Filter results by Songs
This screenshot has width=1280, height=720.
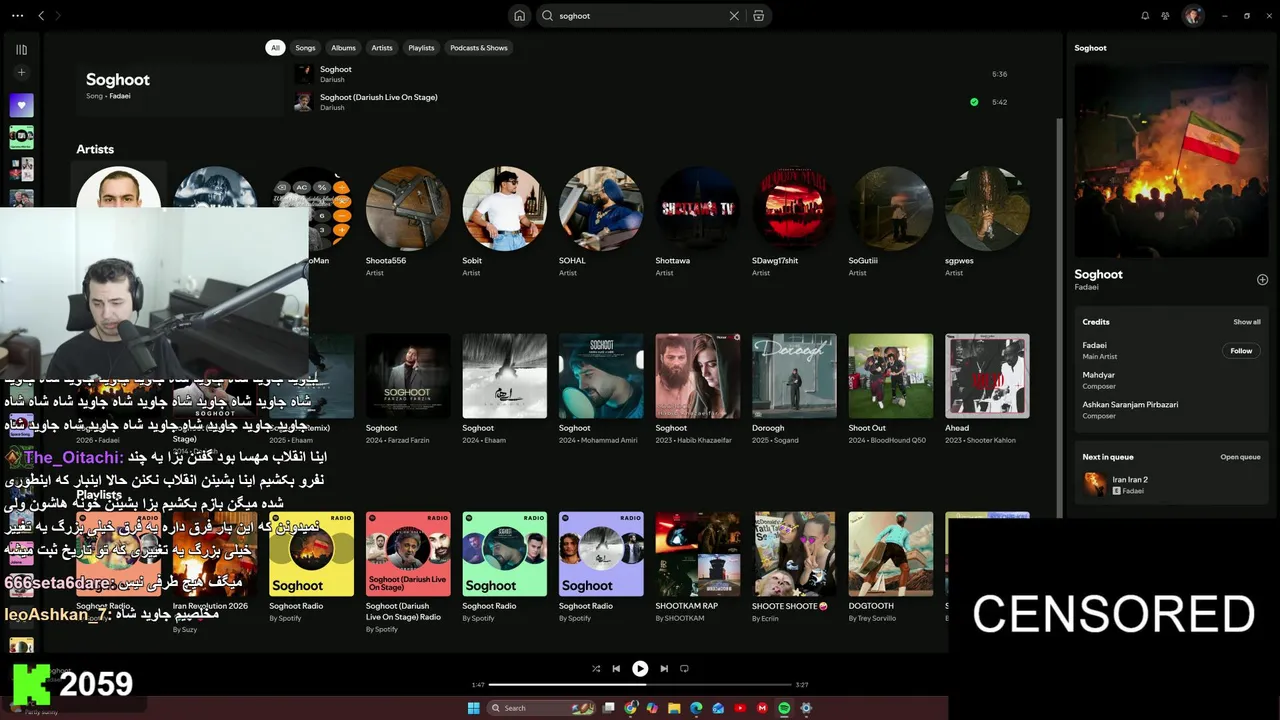pos(305,48)
